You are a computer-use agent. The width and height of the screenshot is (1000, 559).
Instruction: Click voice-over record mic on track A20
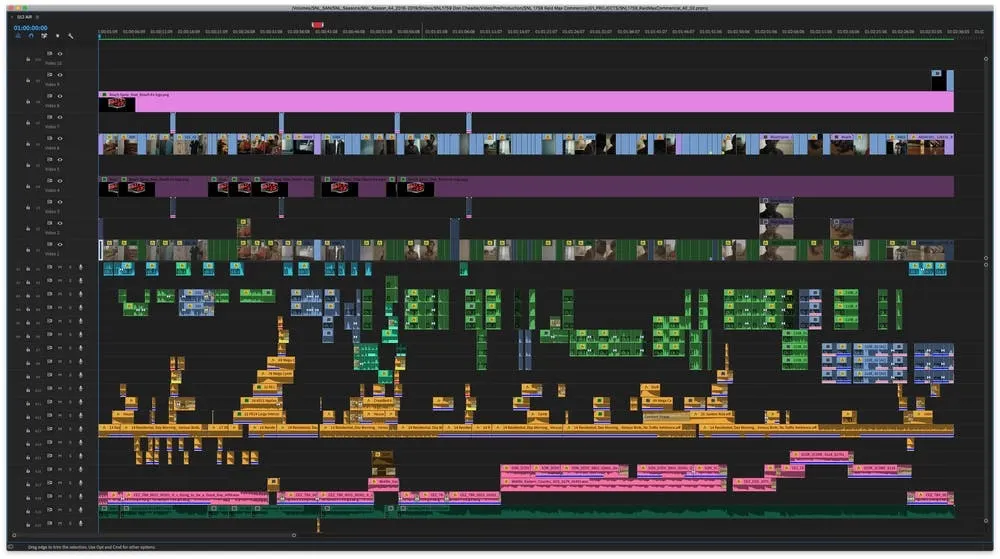click(x=80, y=523)
